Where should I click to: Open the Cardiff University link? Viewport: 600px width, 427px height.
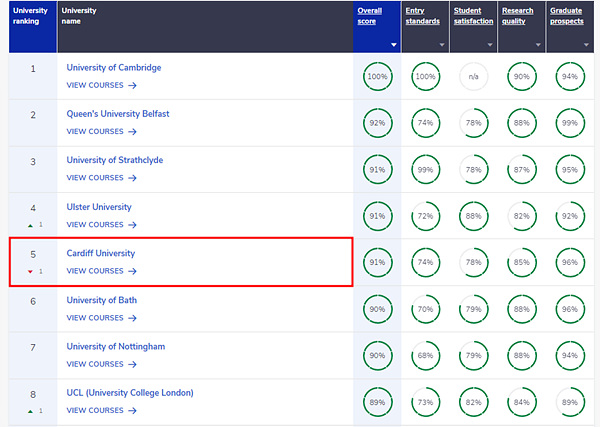101,253
